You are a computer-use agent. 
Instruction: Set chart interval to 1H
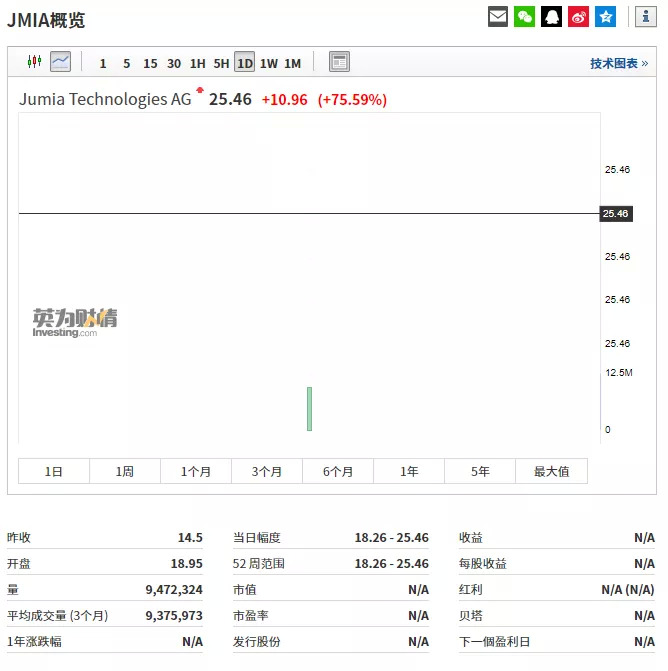pyautogui.click(x=198, y=64)
